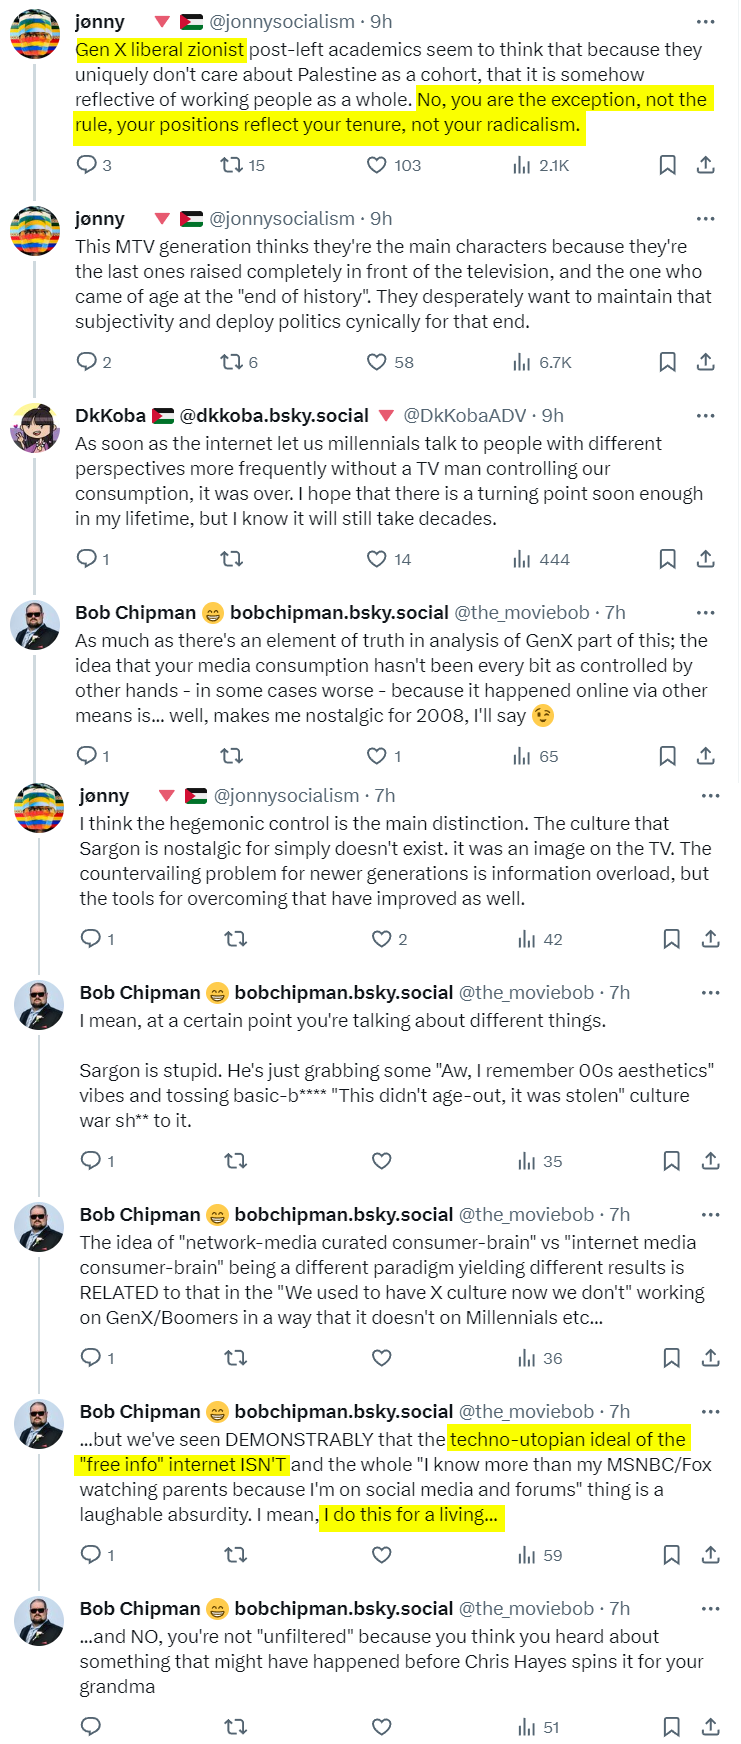
Task: Like jønny's hegemonic control tweet
Action: click(381, 939)
